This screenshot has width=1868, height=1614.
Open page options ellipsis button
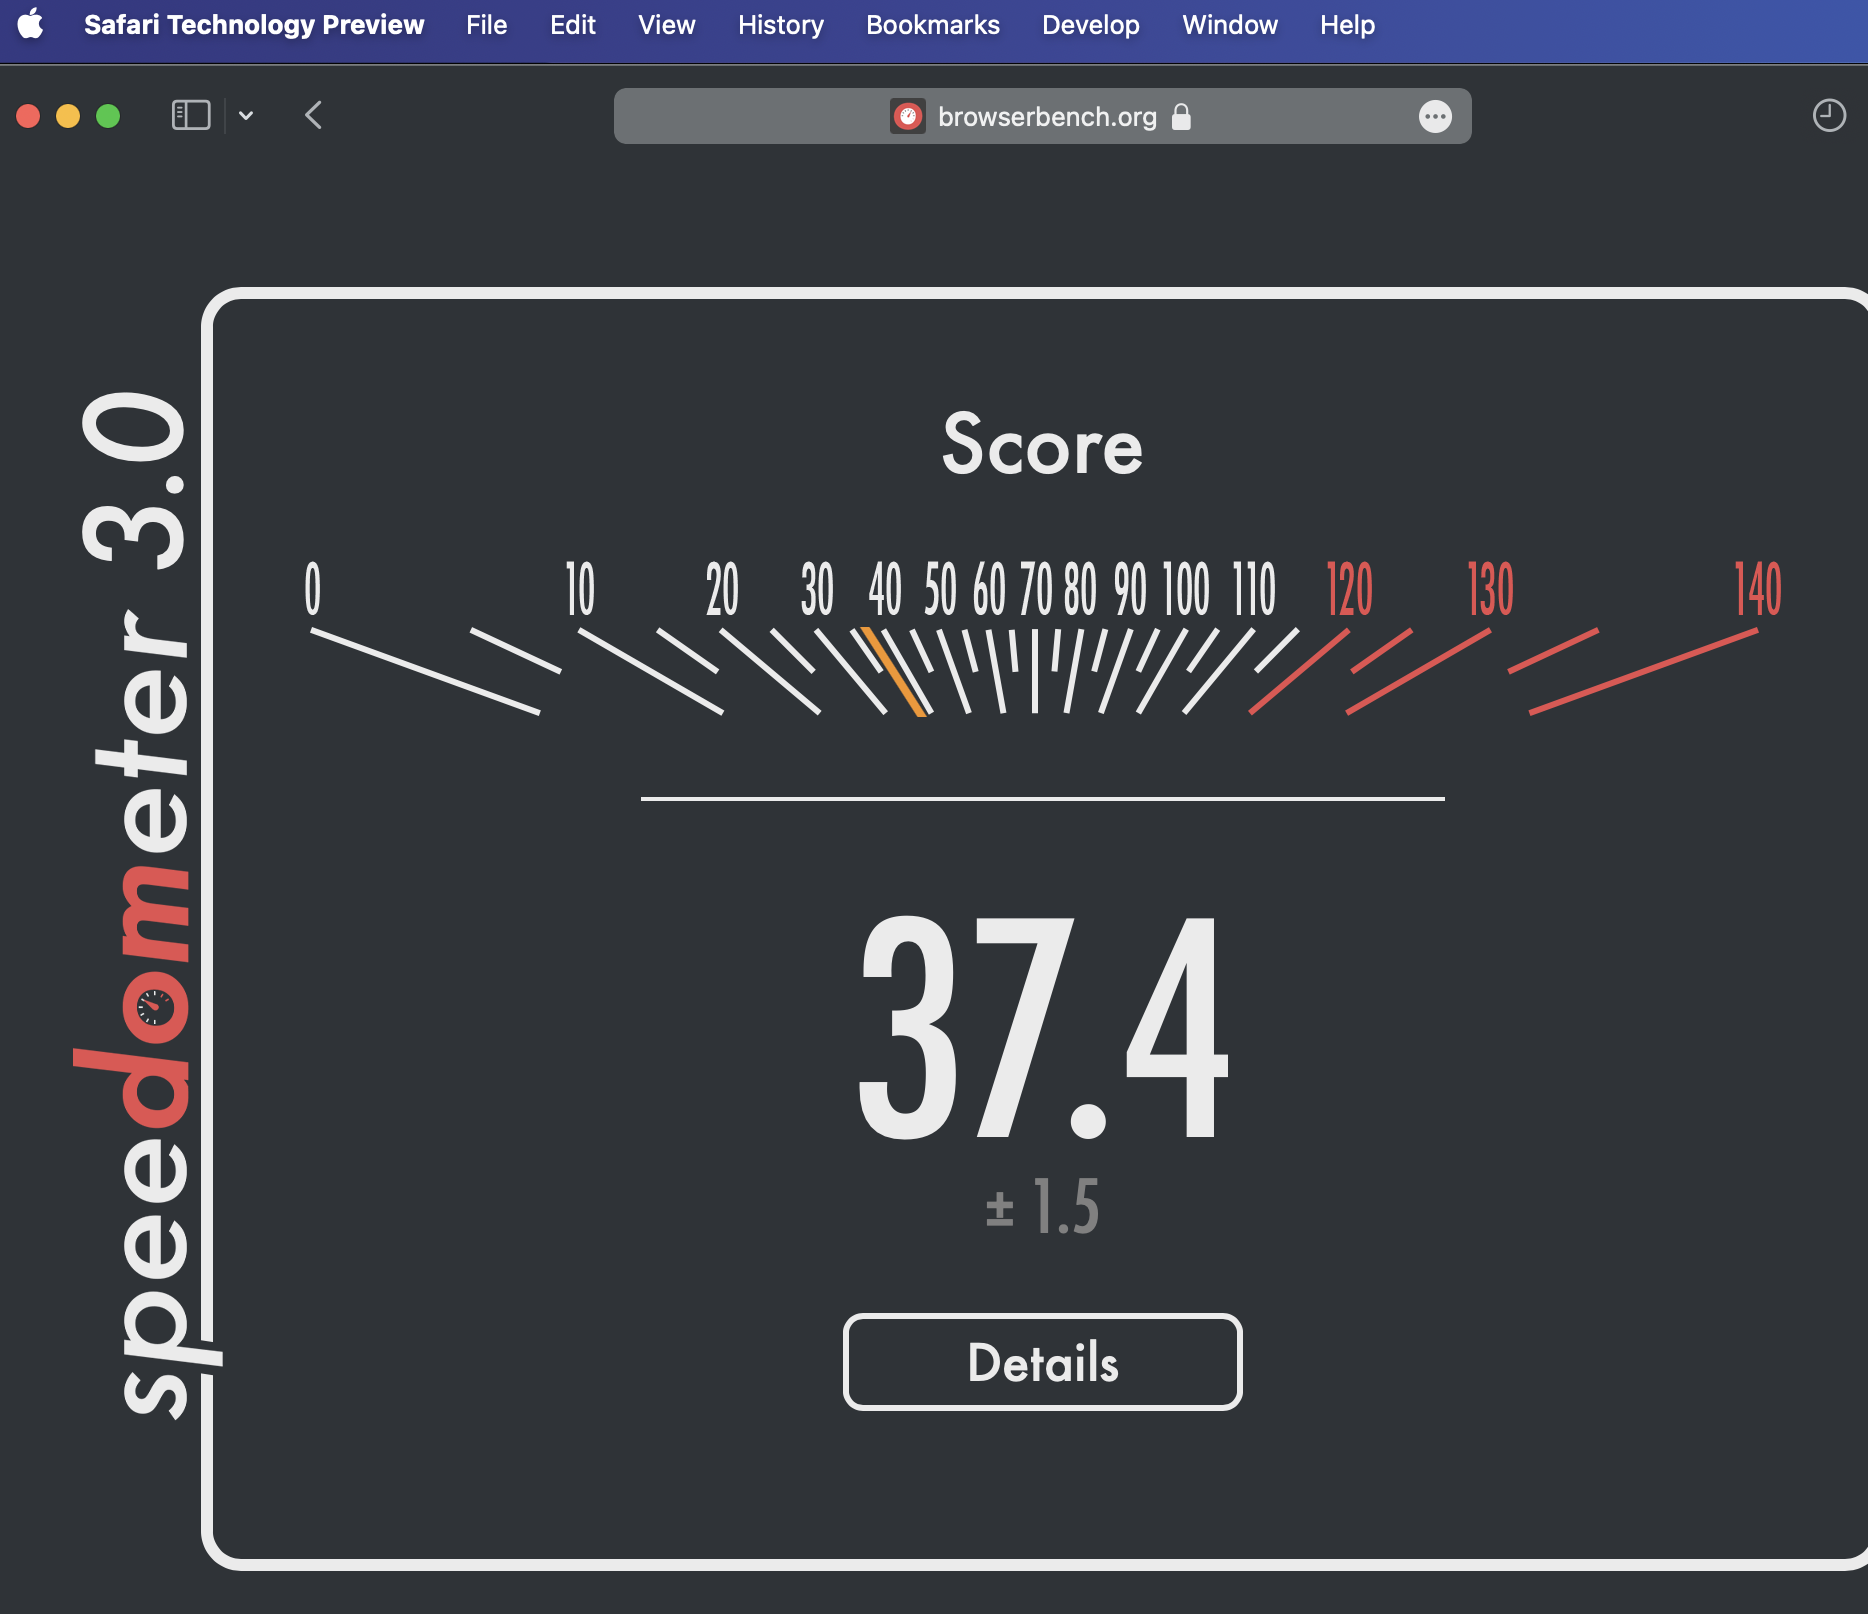pos(1435,116)
